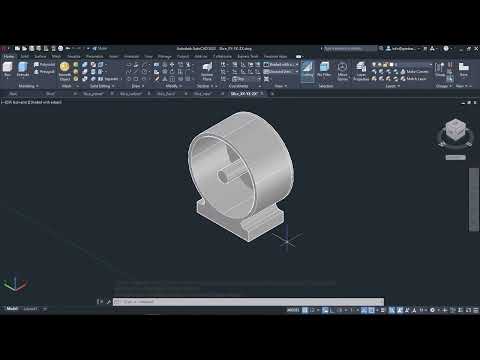
Task: Open the Unsaved View dropdown
Action: coord(281,72)
